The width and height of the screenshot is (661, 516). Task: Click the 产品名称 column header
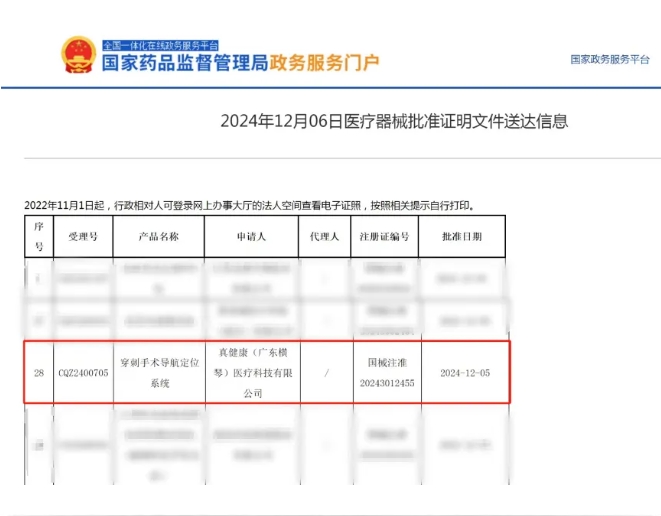tap(159, 236)
